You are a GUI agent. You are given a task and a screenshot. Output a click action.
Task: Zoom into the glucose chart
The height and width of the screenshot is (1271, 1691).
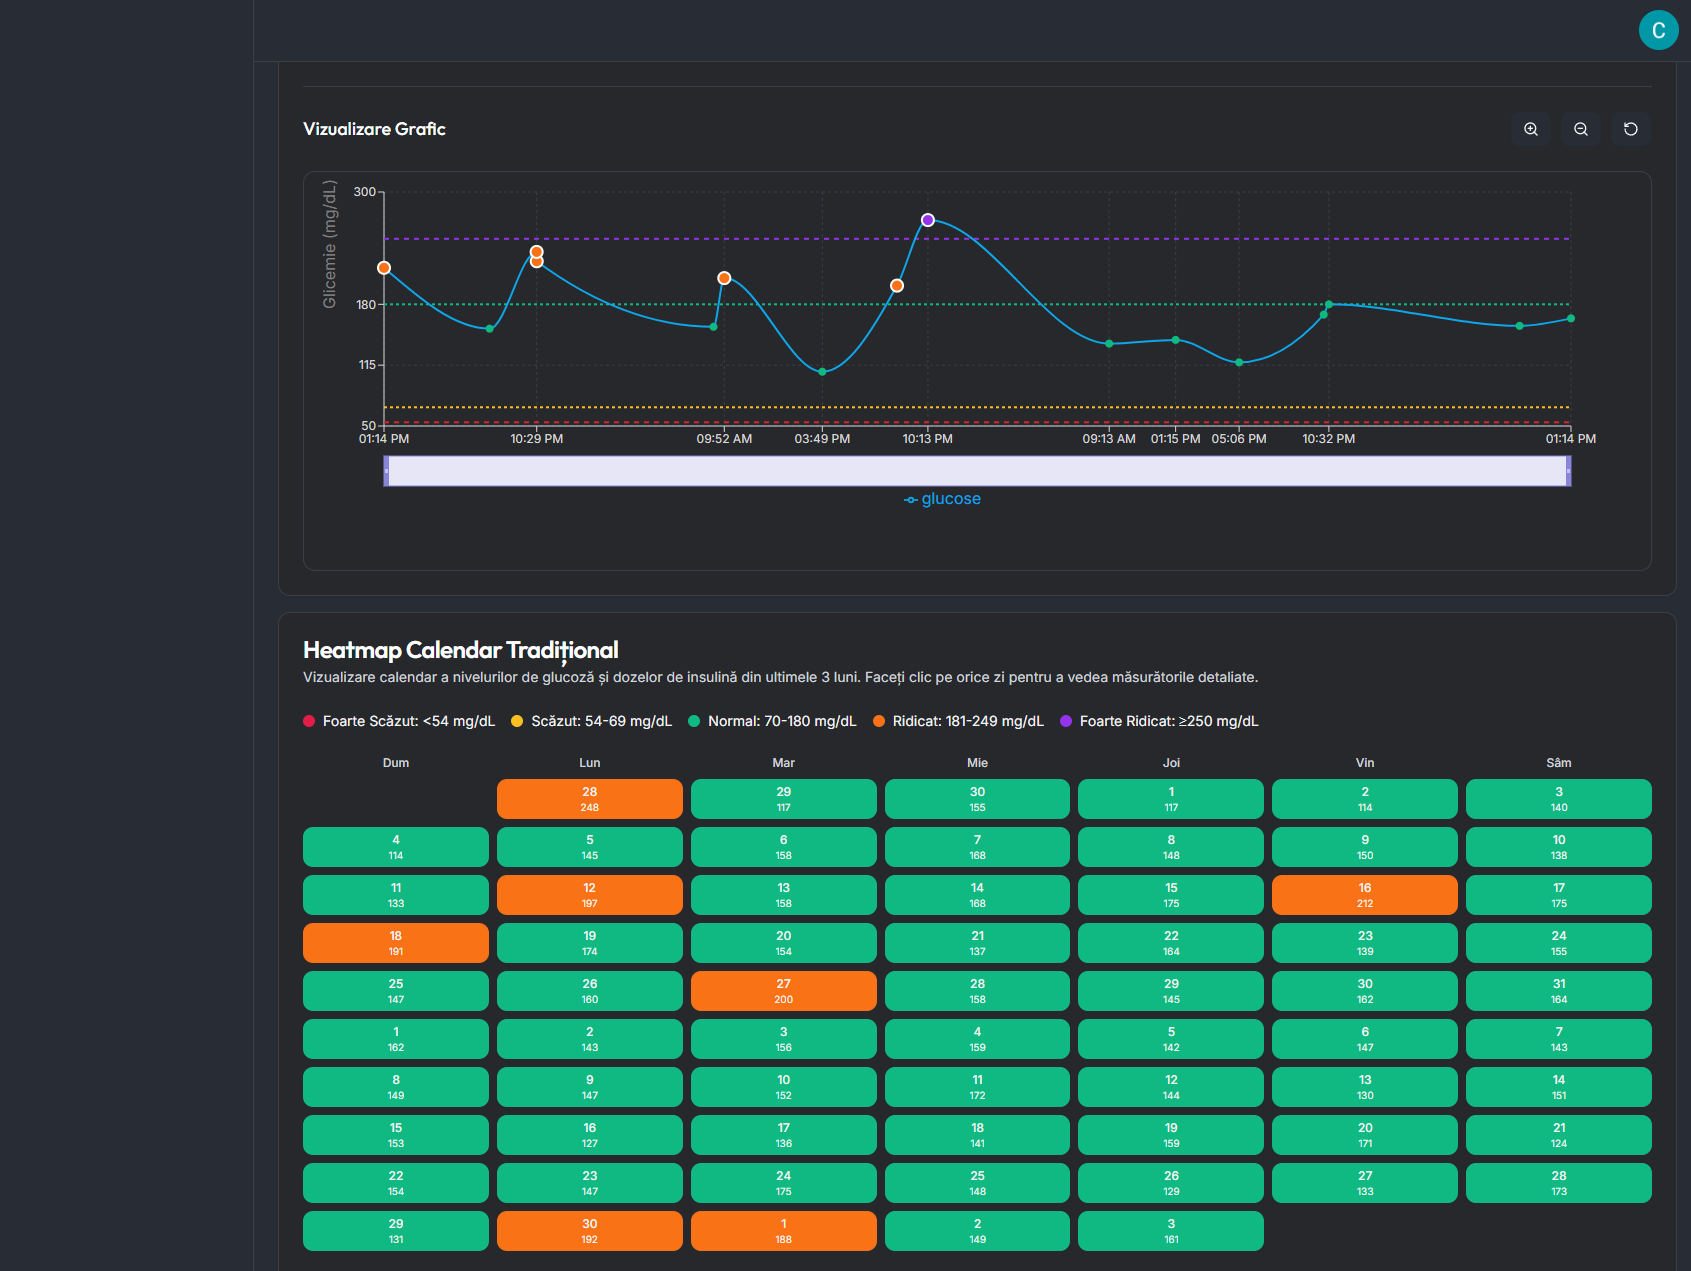pyautogui.click(x=1530, y=129)
